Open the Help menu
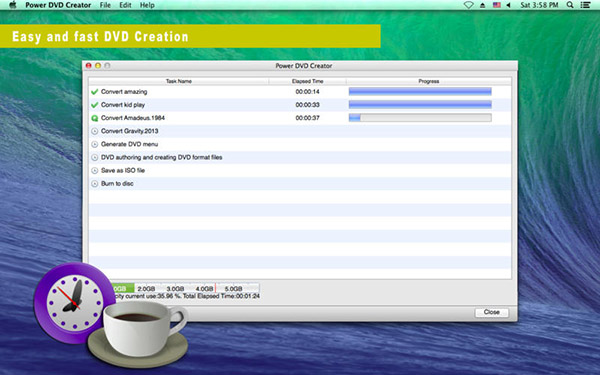The width and height of the screenshot is (600, 375). (147, 5)
